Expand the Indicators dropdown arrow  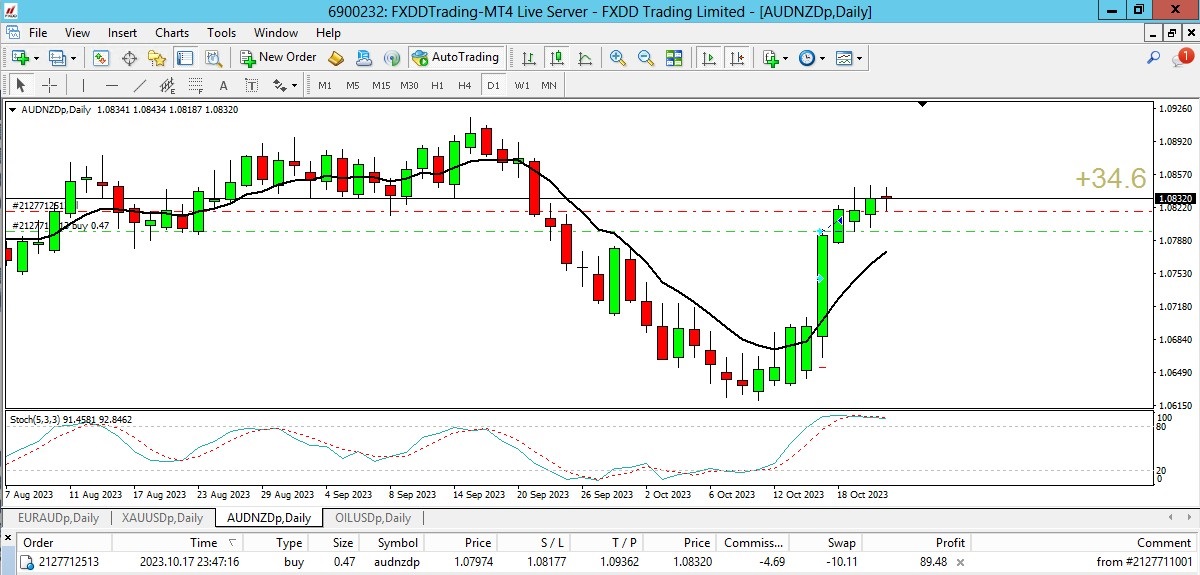click(786, 58)
